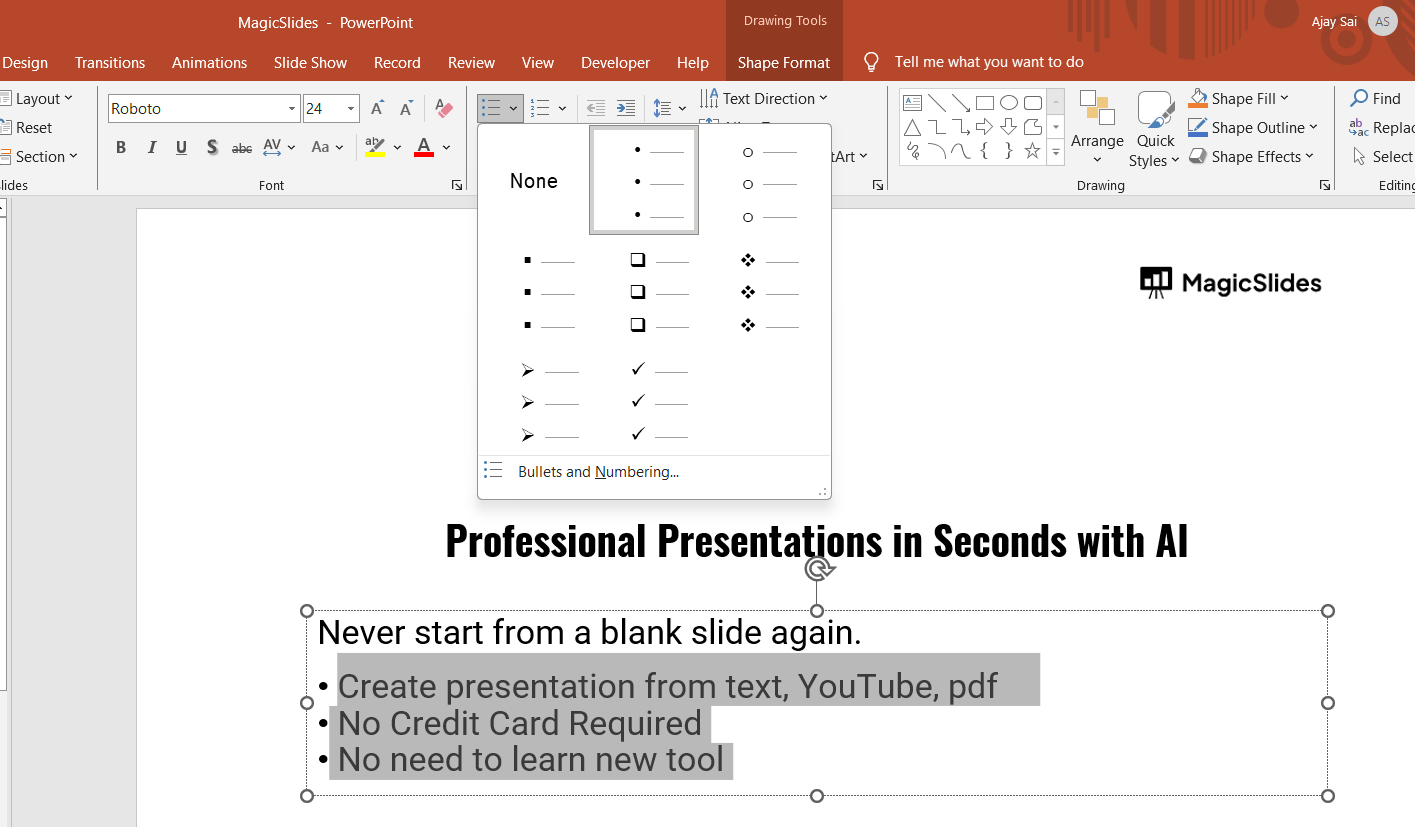This screenshot has width=1415, height=827.
Task: Click the Increase List Level indent icon
Action: tap(625, 108)
